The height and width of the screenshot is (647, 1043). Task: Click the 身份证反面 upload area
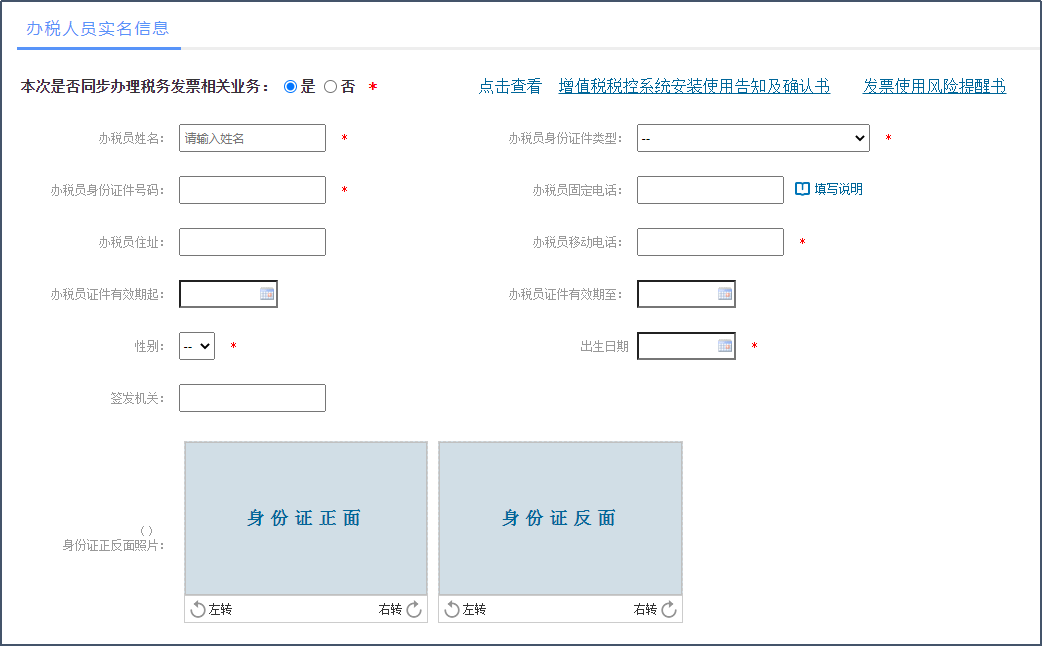[x=560, y=518]
